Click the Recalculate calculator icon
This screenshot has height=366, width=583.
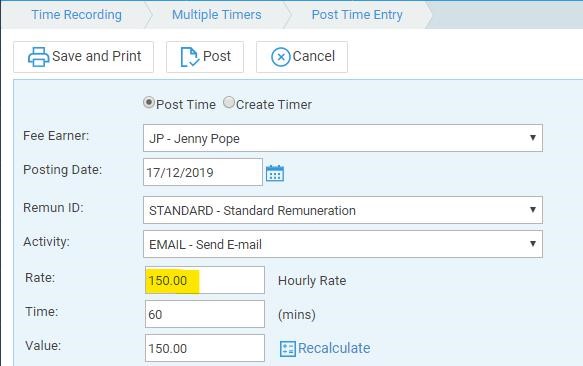click(x=287, y=349)
